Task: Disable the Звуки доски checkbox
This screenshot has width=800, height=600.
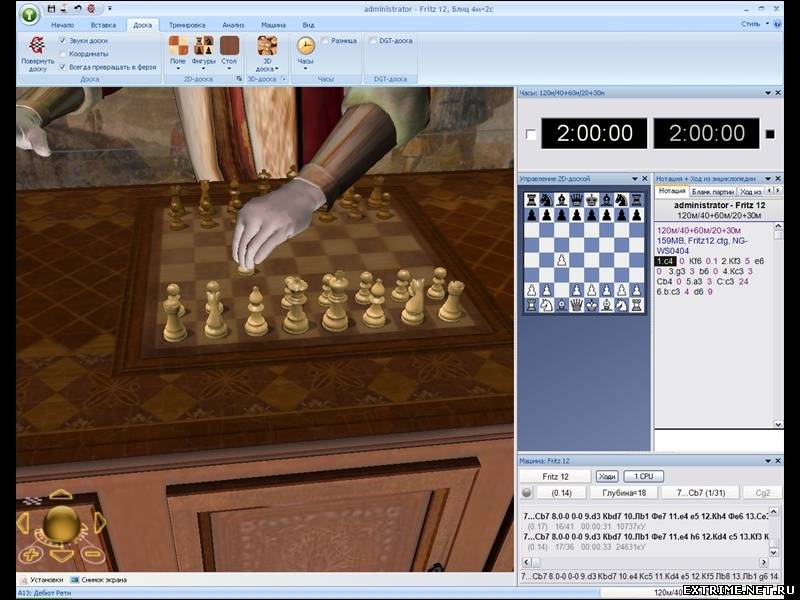Action: click(63, 41)
